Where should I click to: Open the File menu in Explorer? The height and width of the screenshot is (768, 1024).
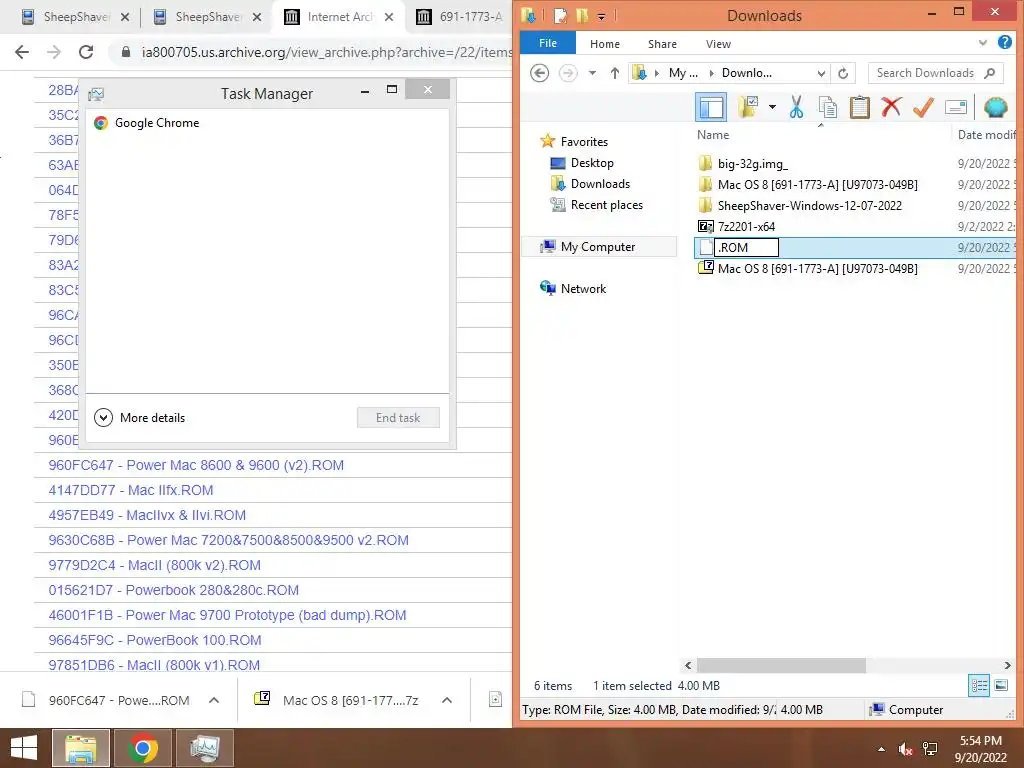point(548,43)
